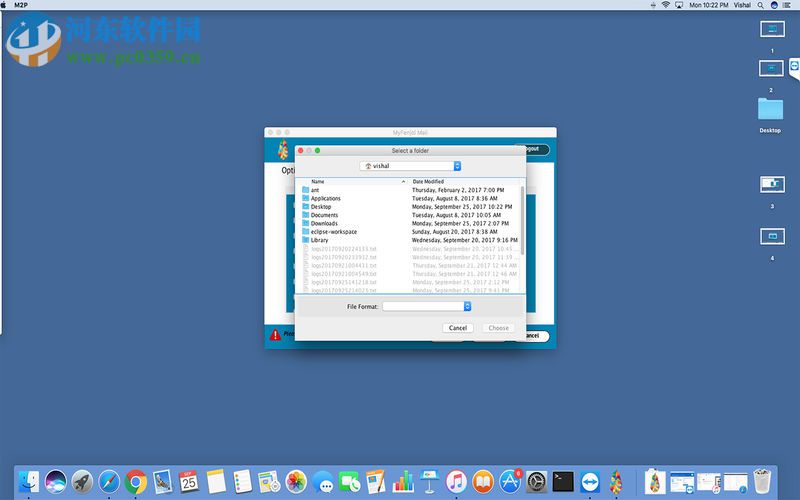Open the yellow Notes app in dock
Viewport: 800px width, 500px height.
point(216,482)
